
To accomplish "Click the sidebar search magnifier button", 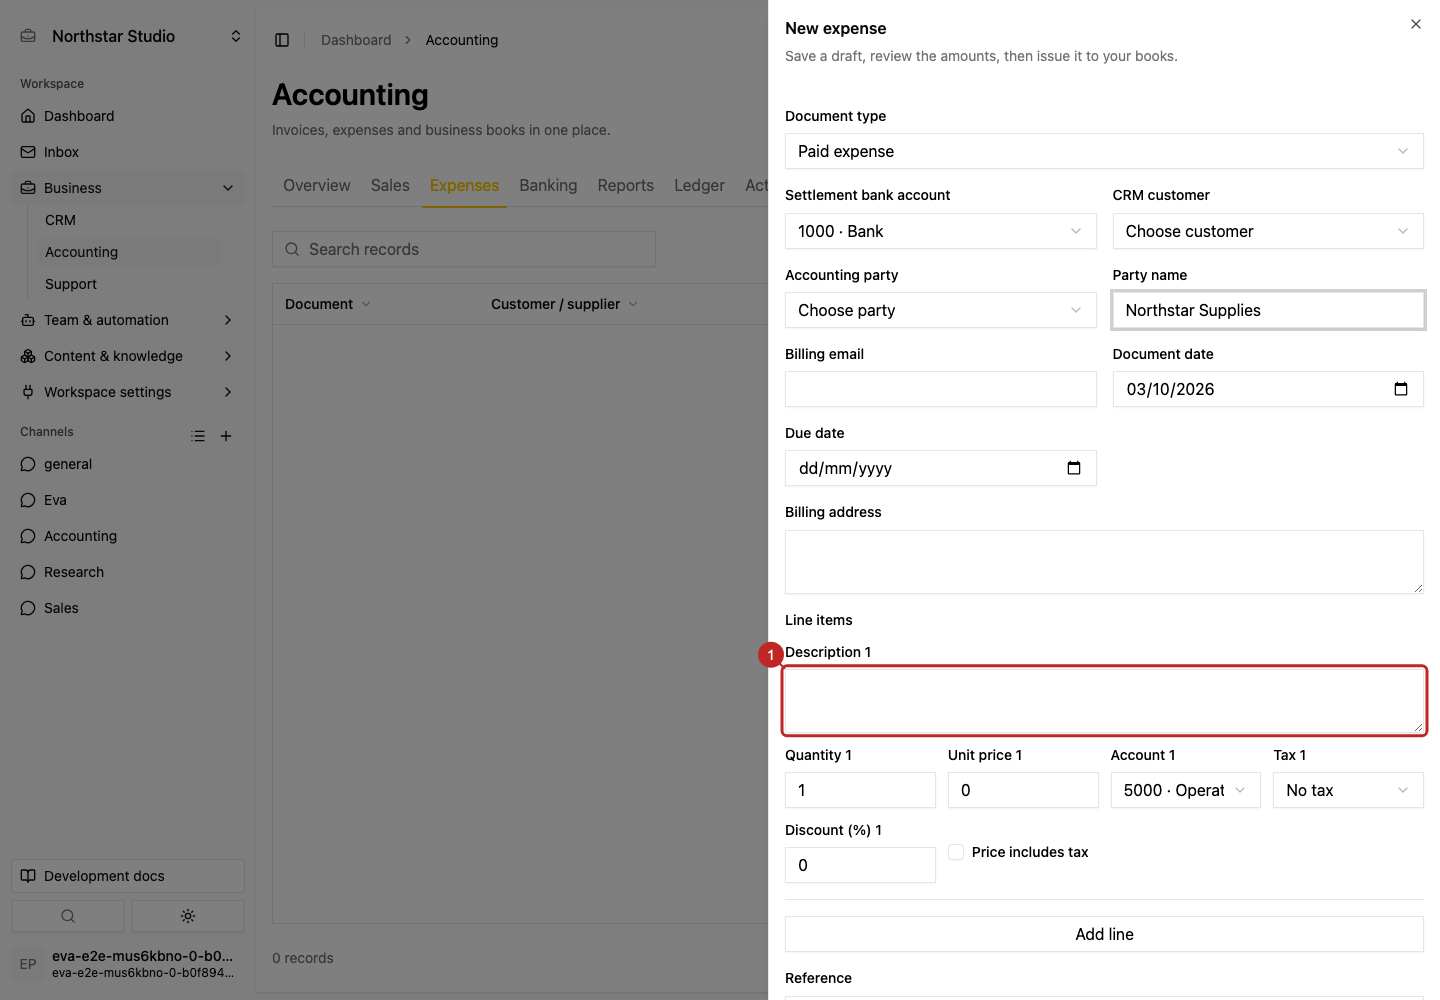I will point(68,916).
